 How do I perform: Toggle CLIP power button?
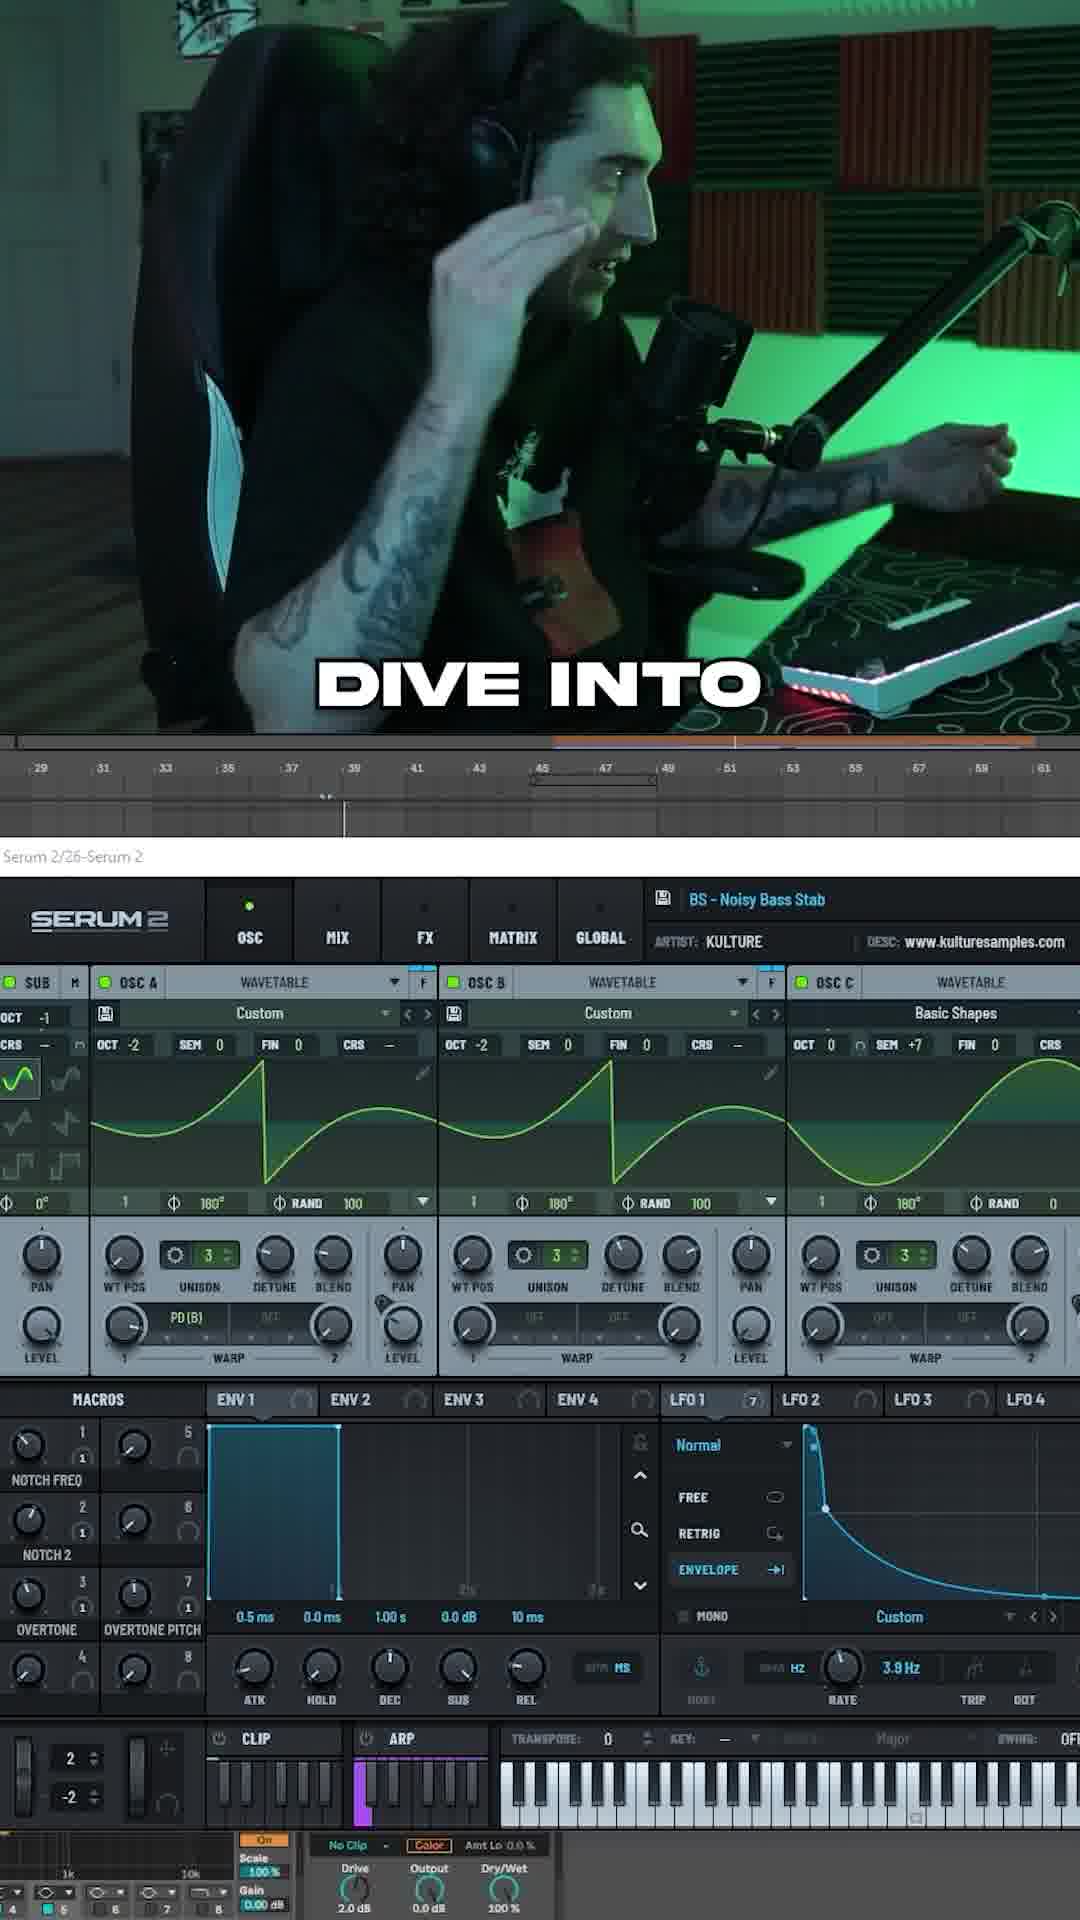[x=220, y=1738]
